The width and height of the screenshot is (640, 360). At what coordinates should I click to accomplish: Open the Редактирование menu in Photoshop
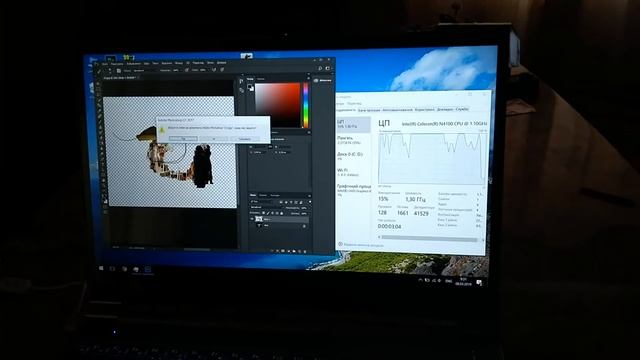(117, 64)
